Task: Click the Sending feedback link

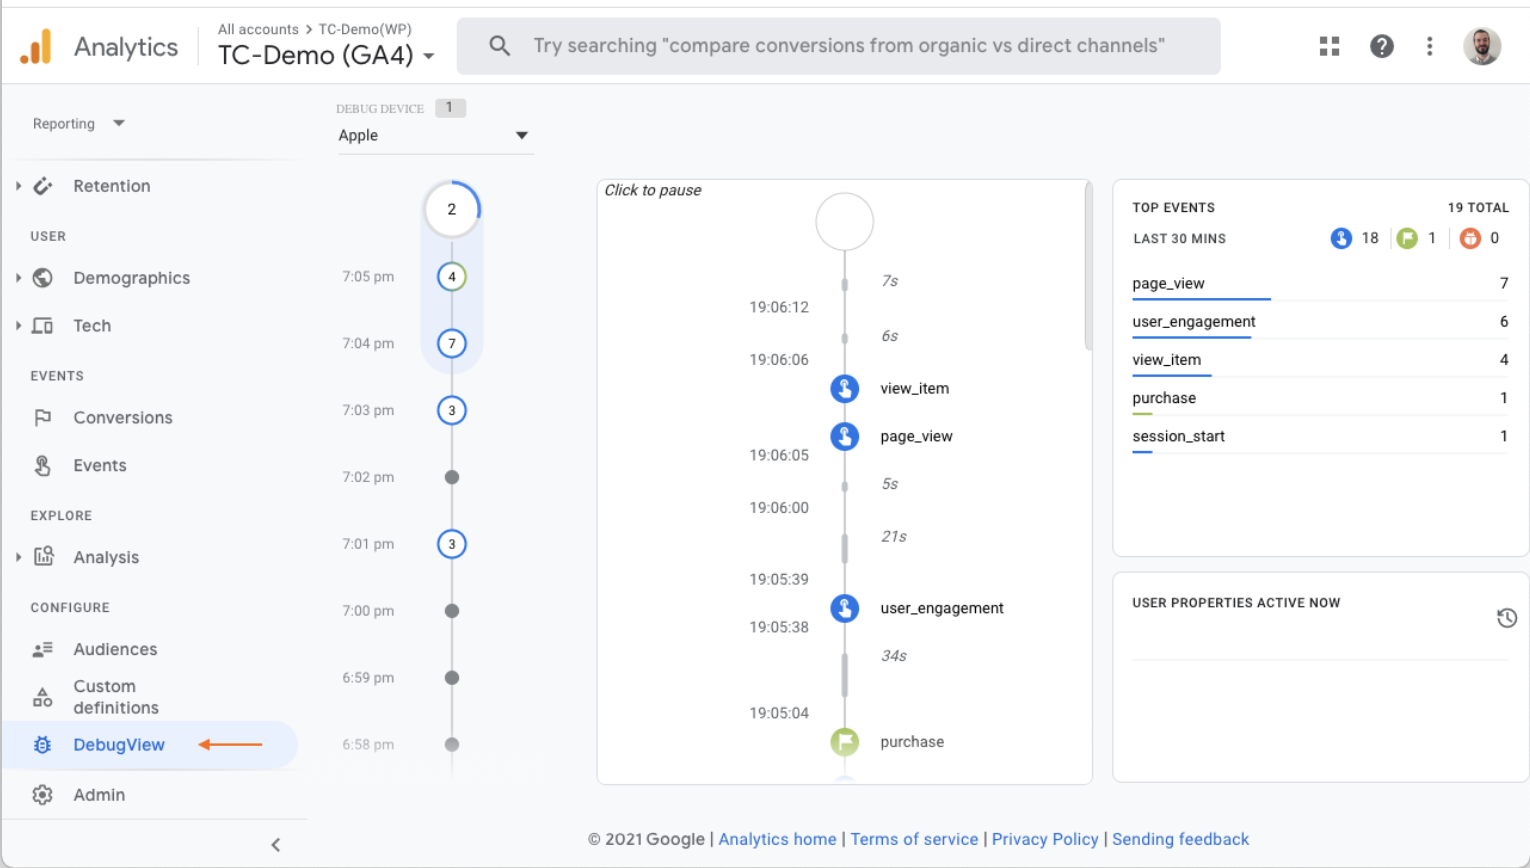Action: (x=1180, y=839)
